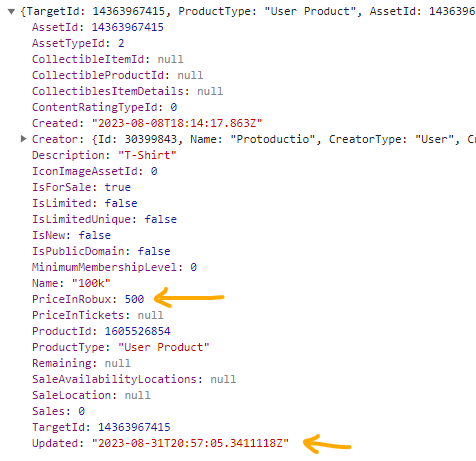Click the AssetId property value 14363967415
The image size is (476, 461).
click(x=128, y=27)
